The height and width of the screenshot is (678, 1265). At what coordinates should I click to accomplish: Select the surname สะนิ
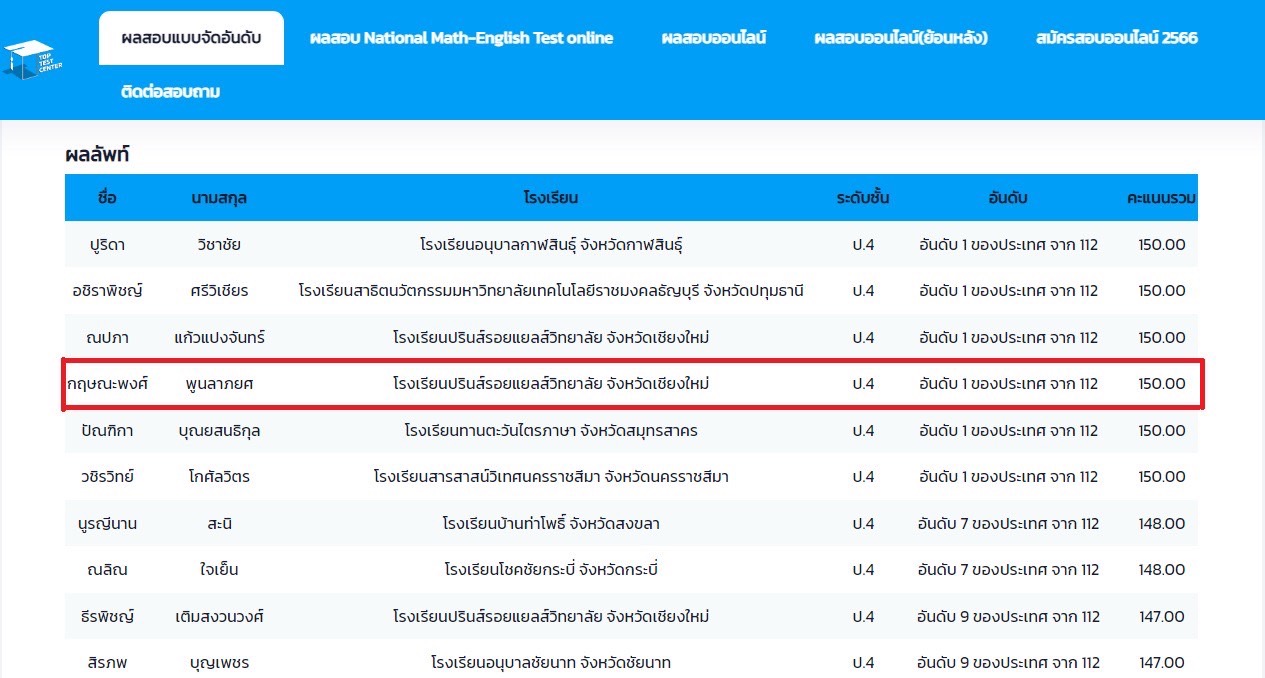pos(219,523)
